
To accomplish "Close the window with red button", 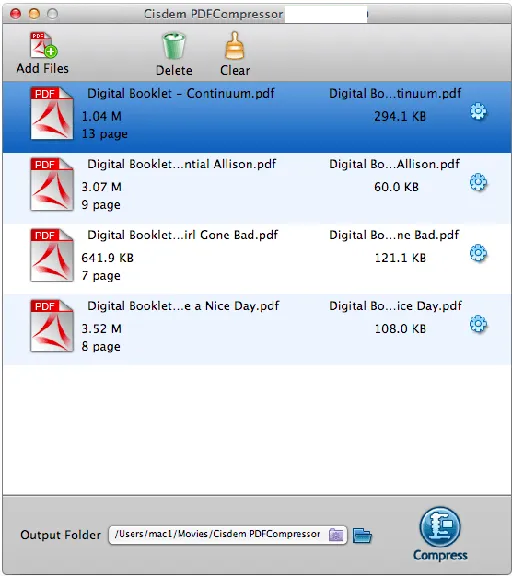I will click(x=15, y=14).
